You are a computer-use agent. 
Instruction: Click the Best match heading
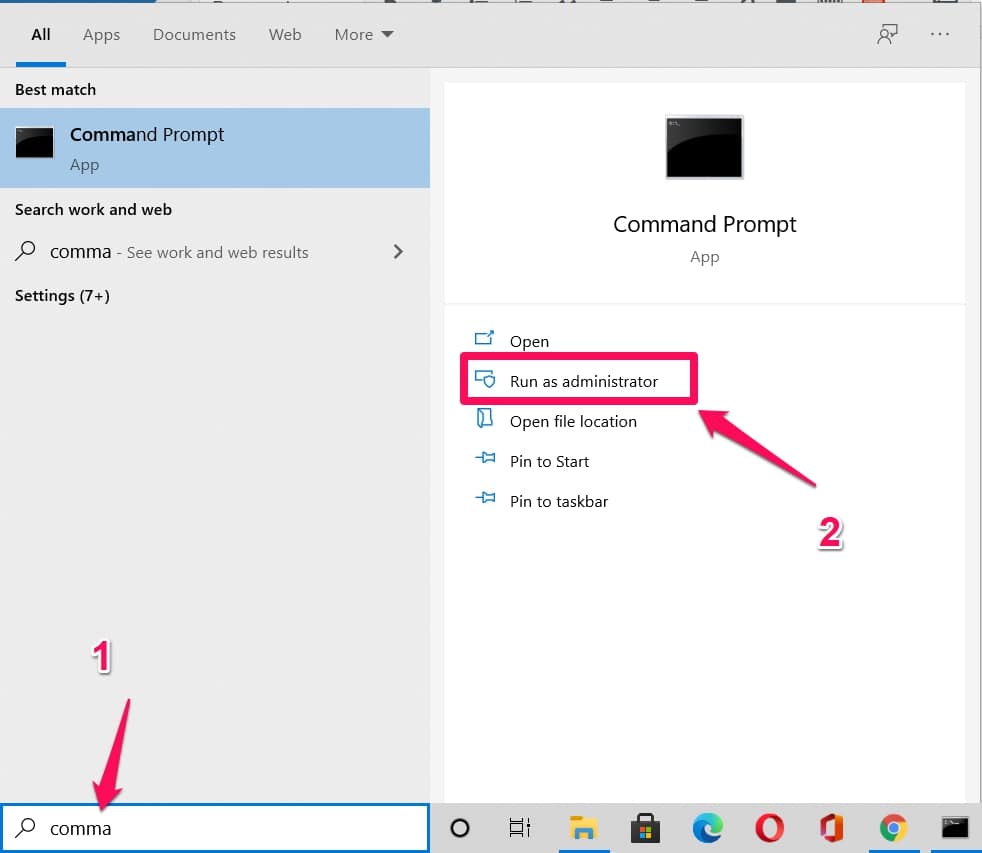[x=56, y=90]
